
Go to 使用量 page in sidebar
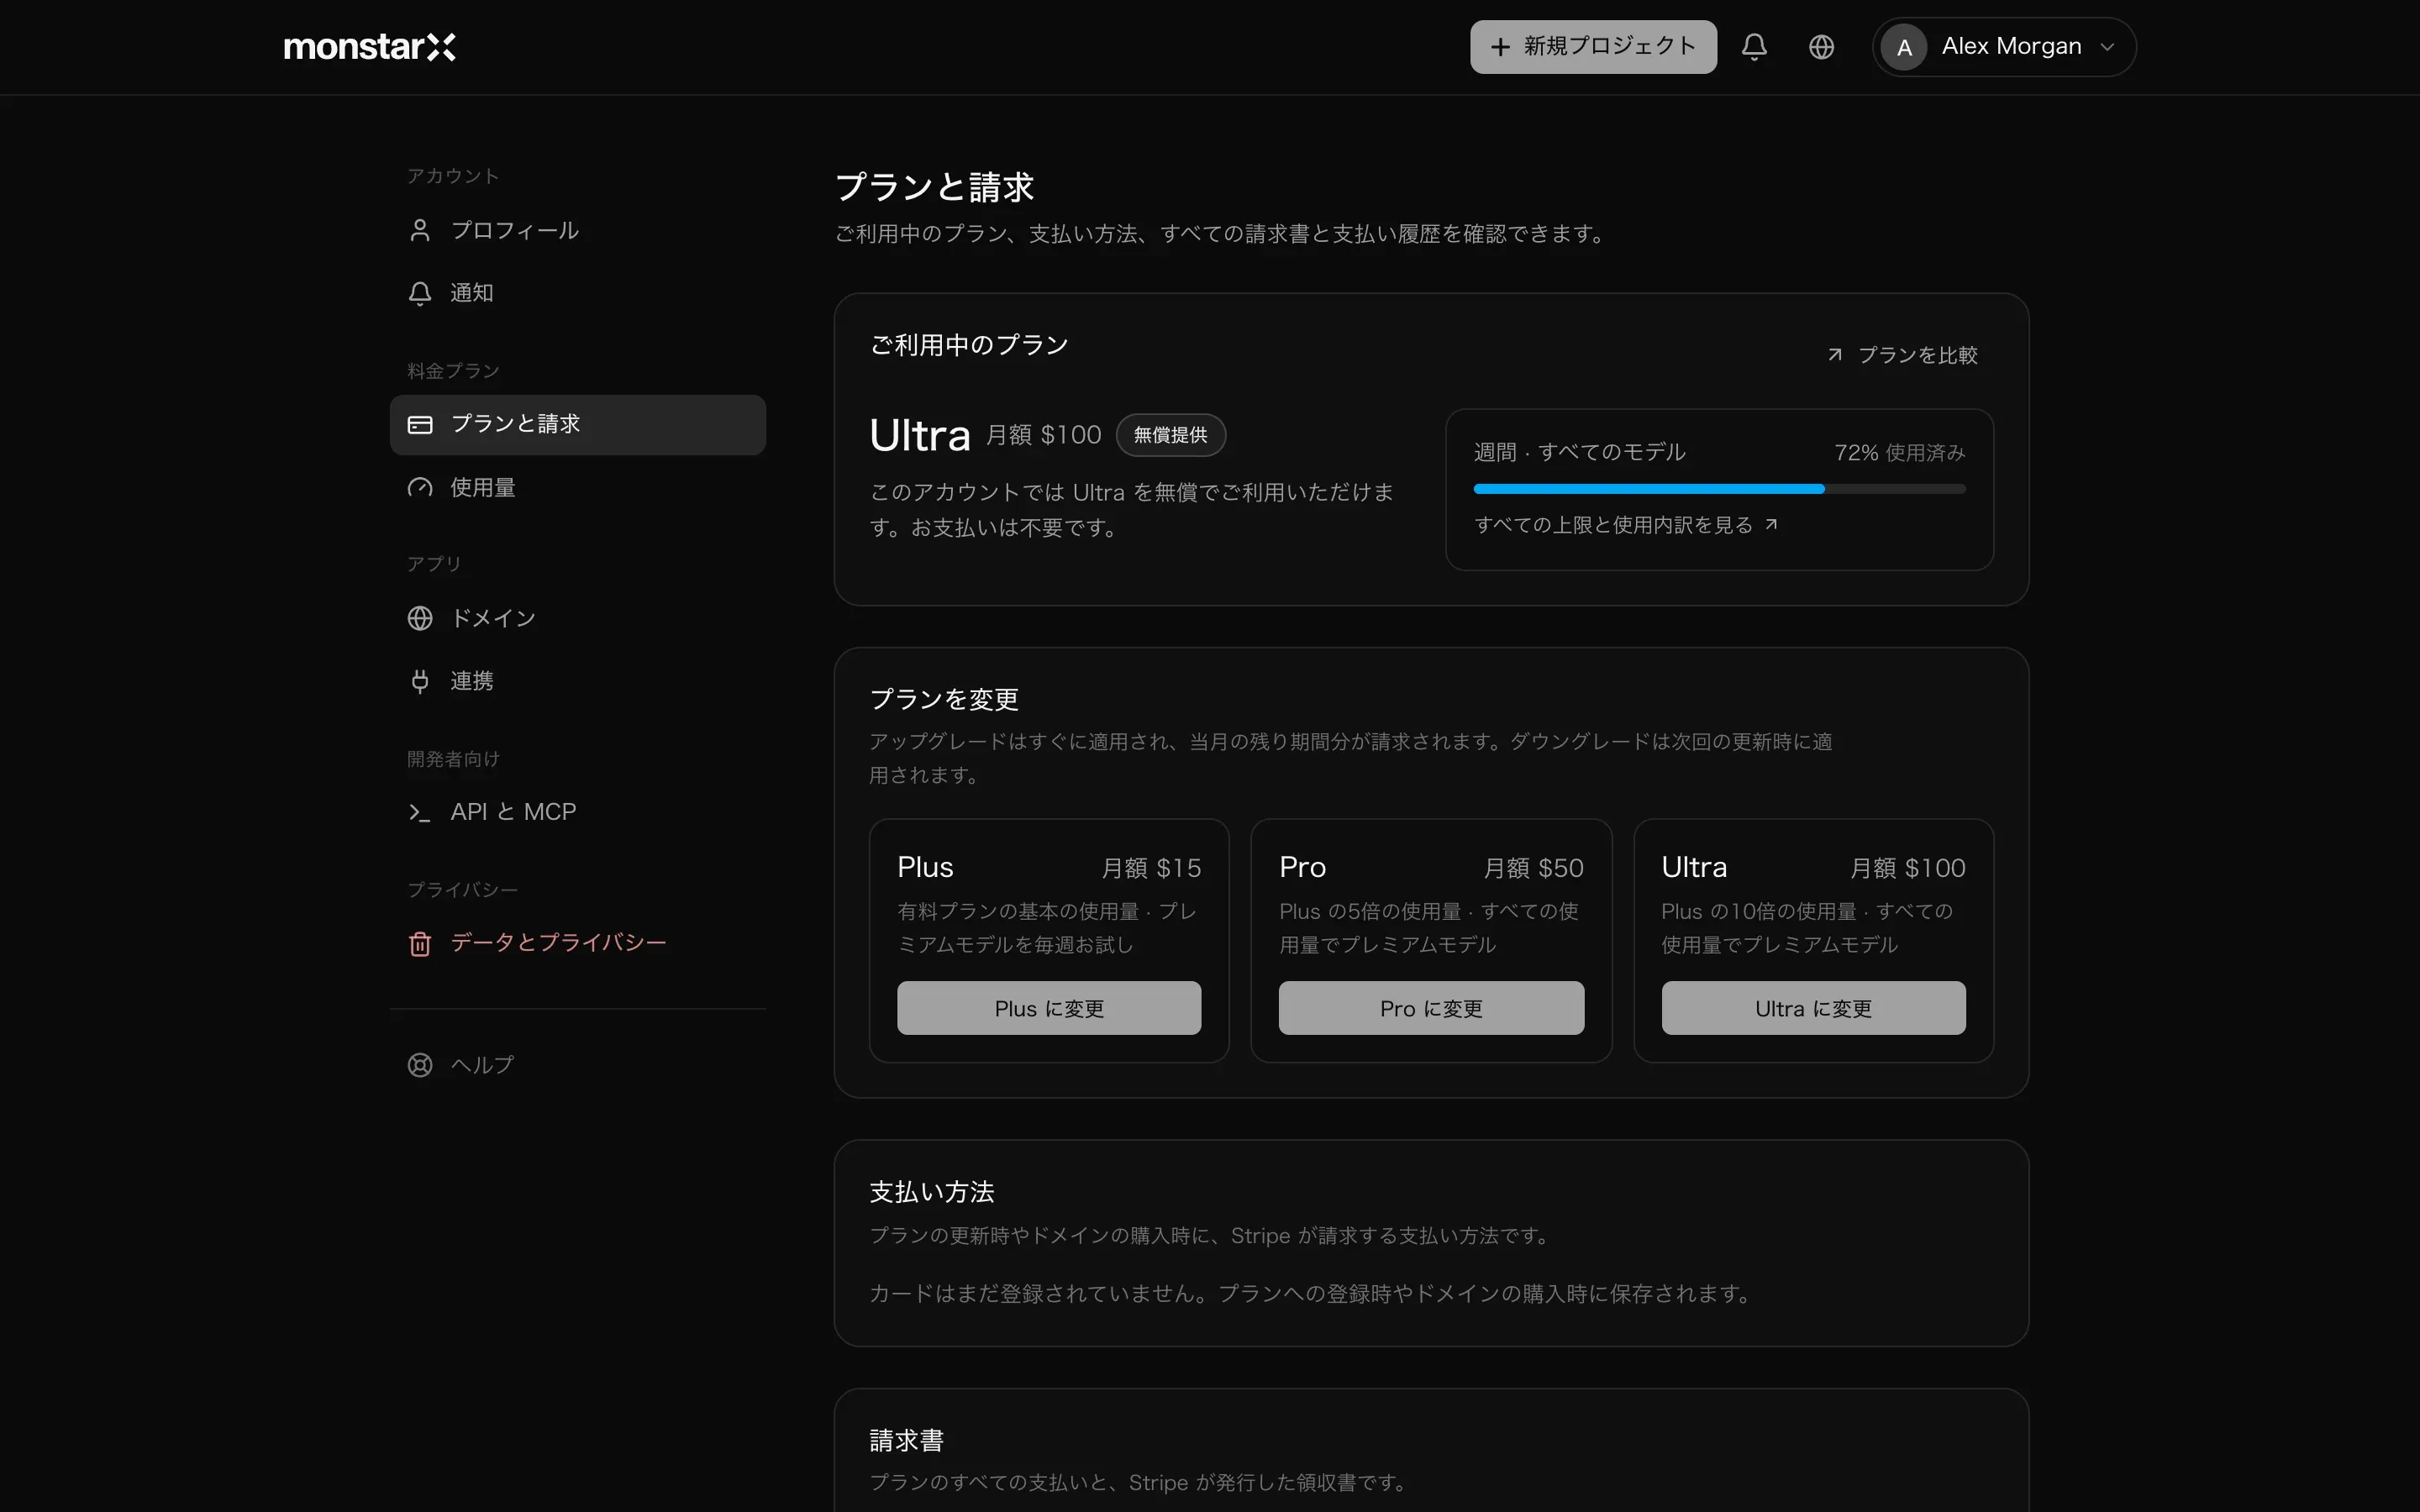coord(578,488)
